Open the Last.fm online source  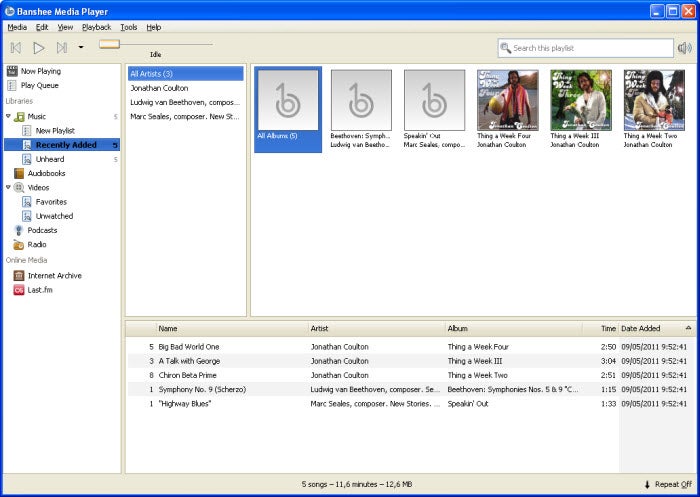[x=41, y=290]
